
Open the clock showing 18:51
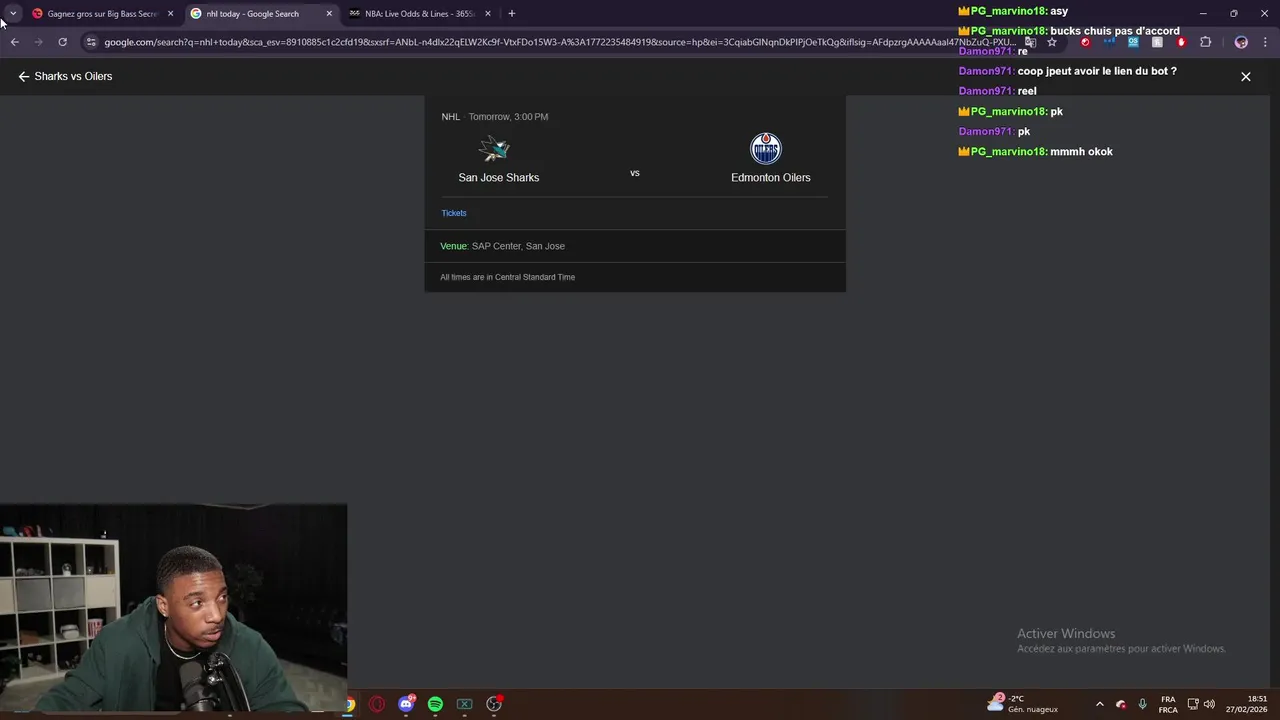point(1247,704)
